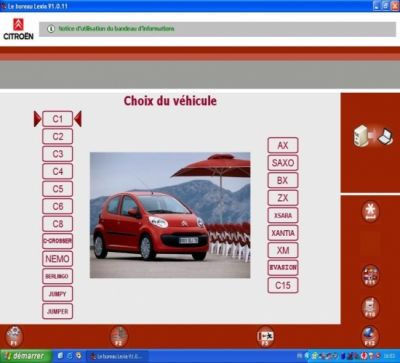Click the F12 globe icon at bottom right
This screenshot has height=363, width=400.
[370, 336]
